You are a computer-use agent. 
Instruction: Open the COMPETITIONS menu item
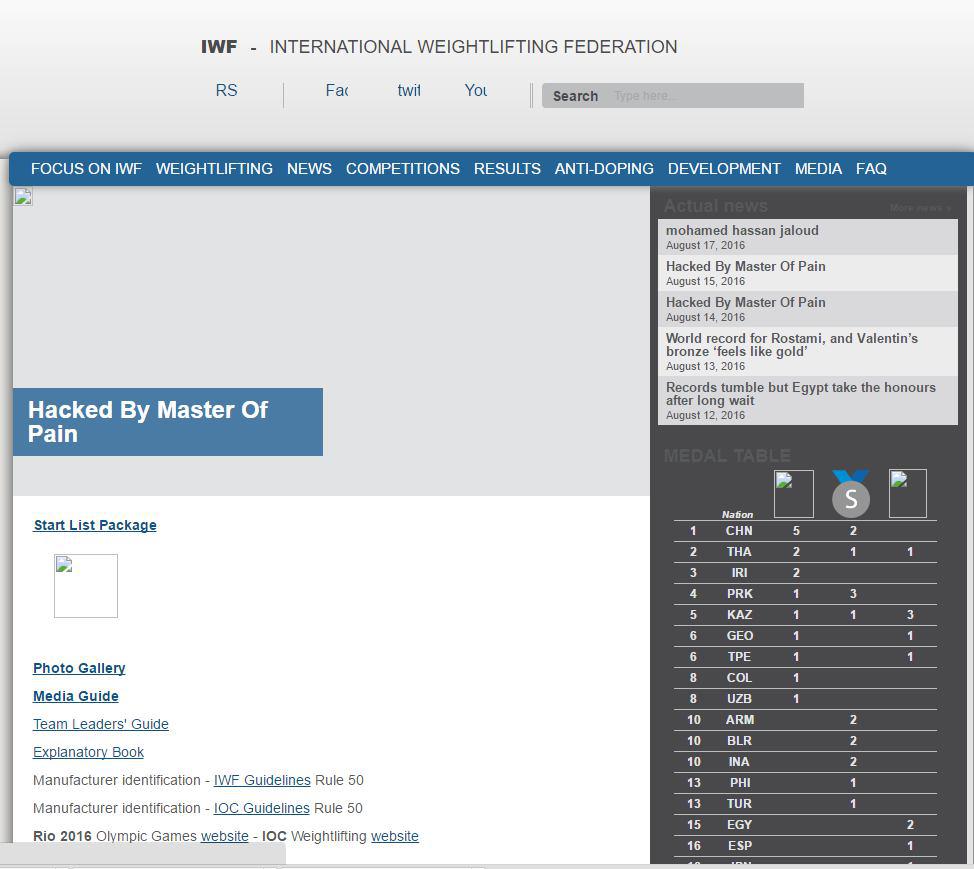403,169
